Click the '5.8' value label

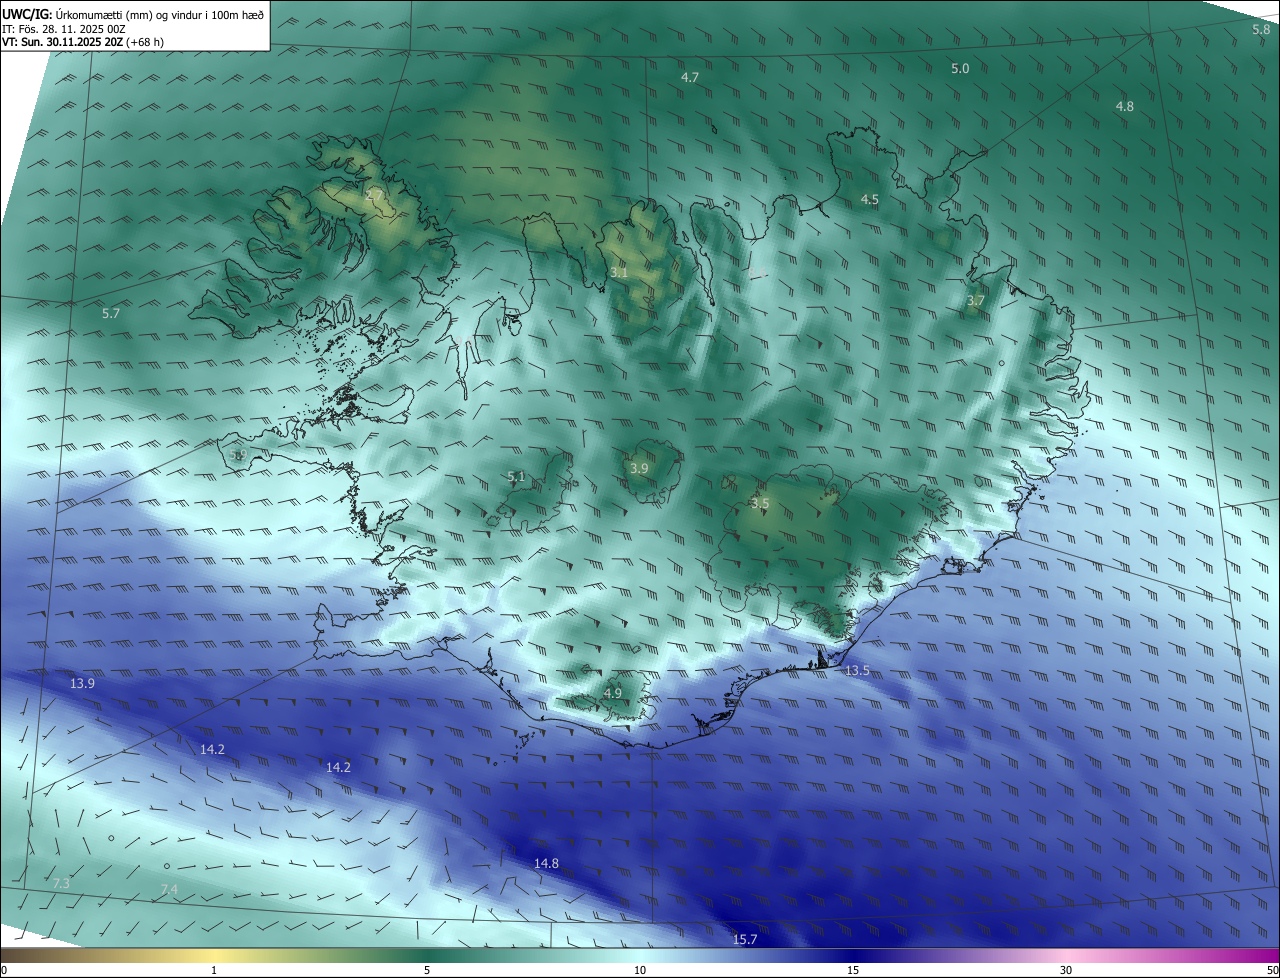(x=1261, y=30)
